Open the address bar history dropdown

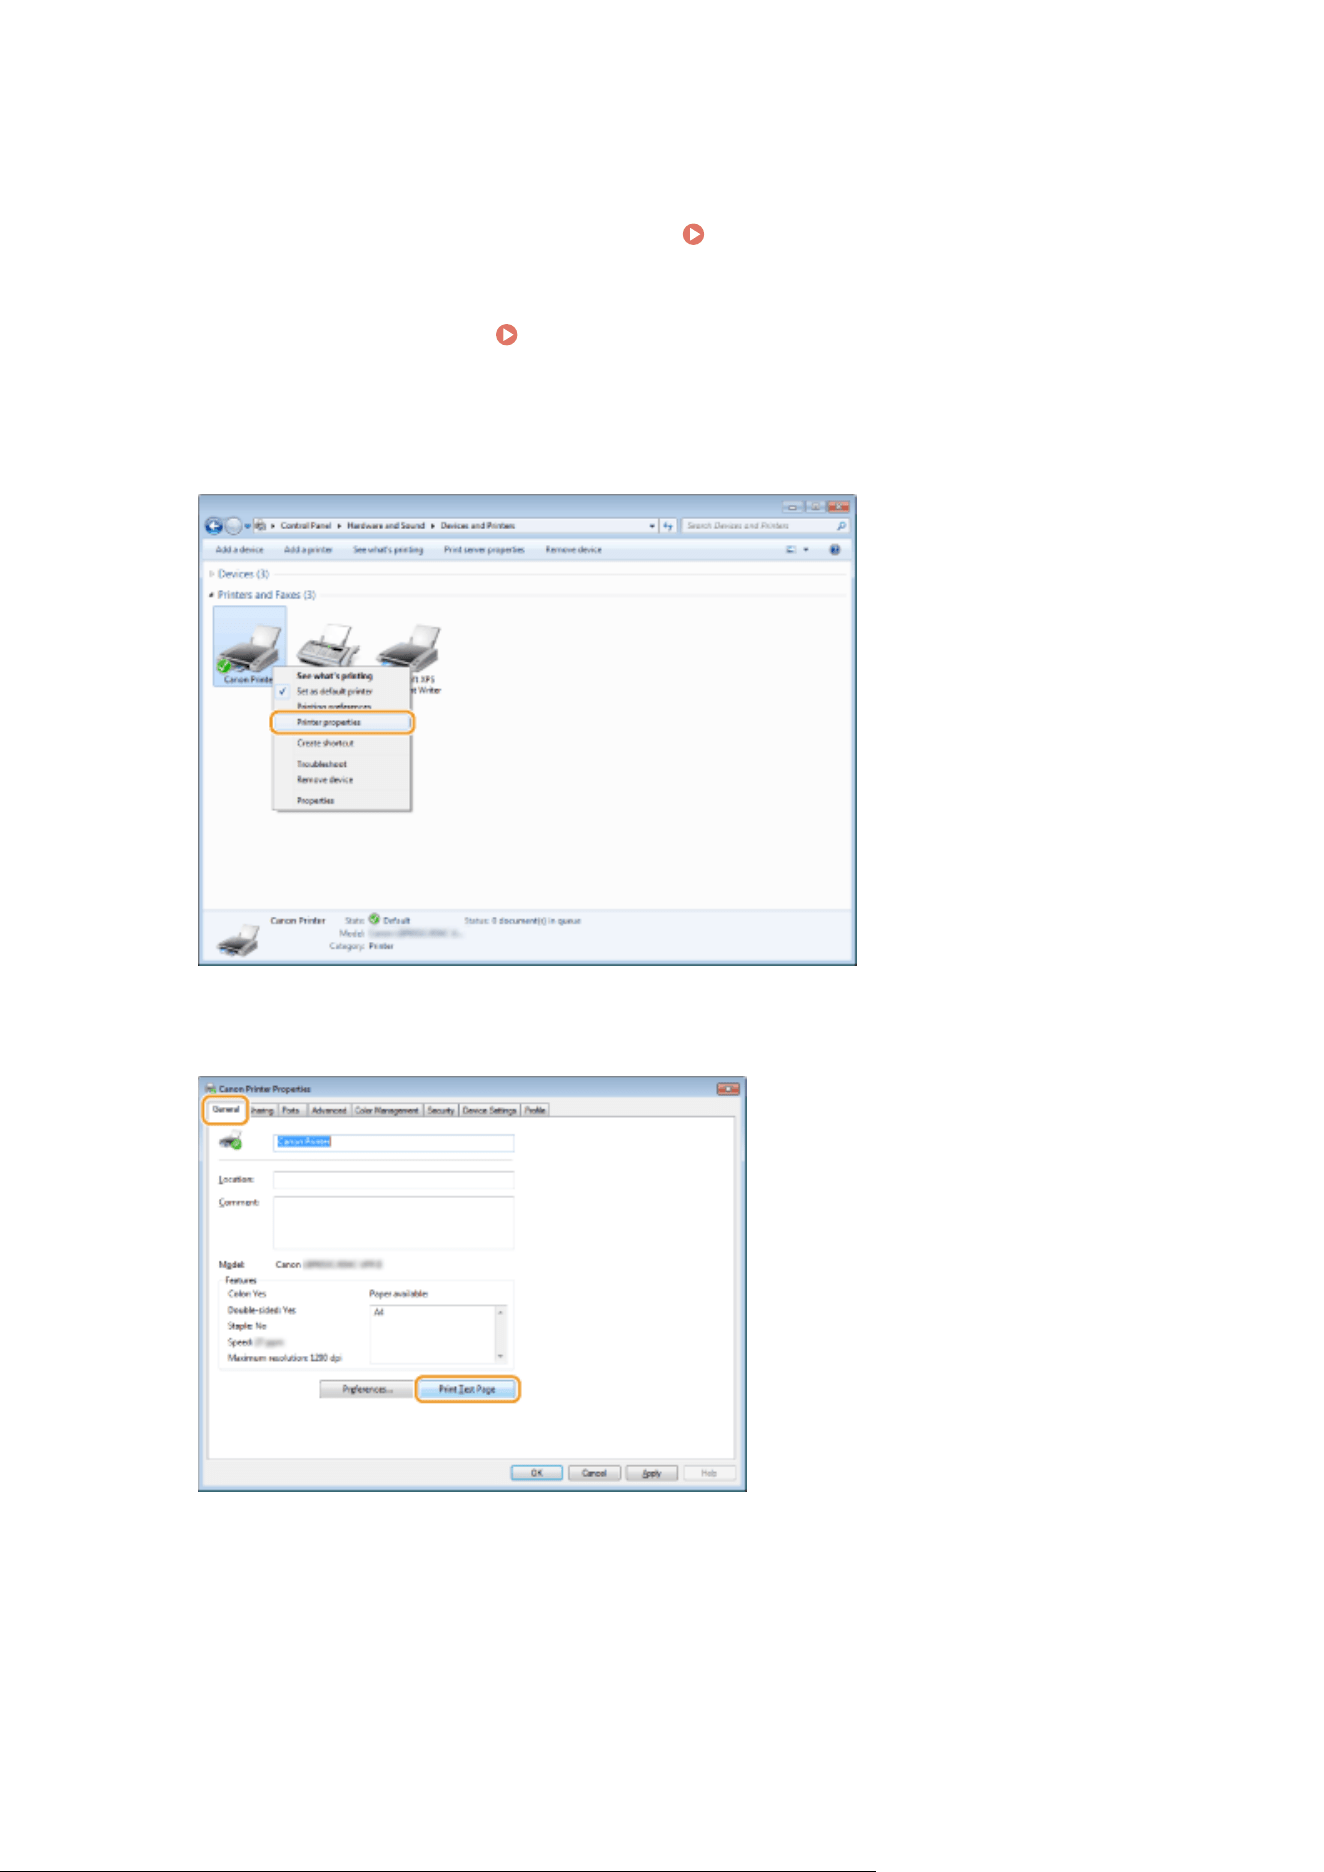pyautogui.click(x=652, y=526)
